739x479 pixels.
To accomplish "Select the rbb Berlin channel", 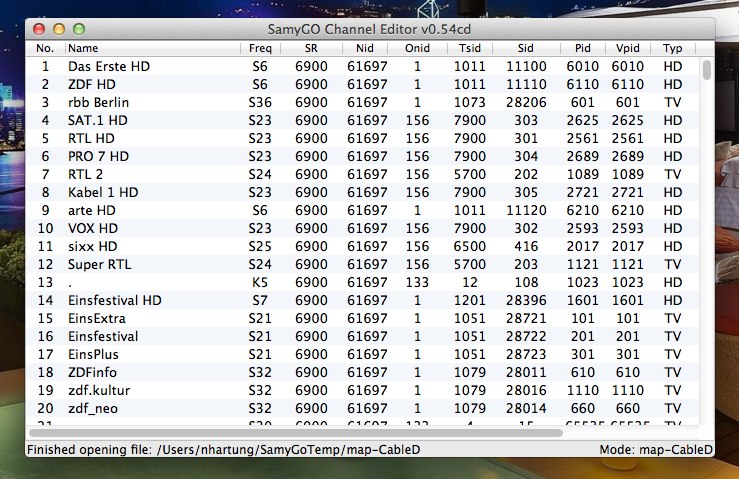I will (x=99, y=102).
